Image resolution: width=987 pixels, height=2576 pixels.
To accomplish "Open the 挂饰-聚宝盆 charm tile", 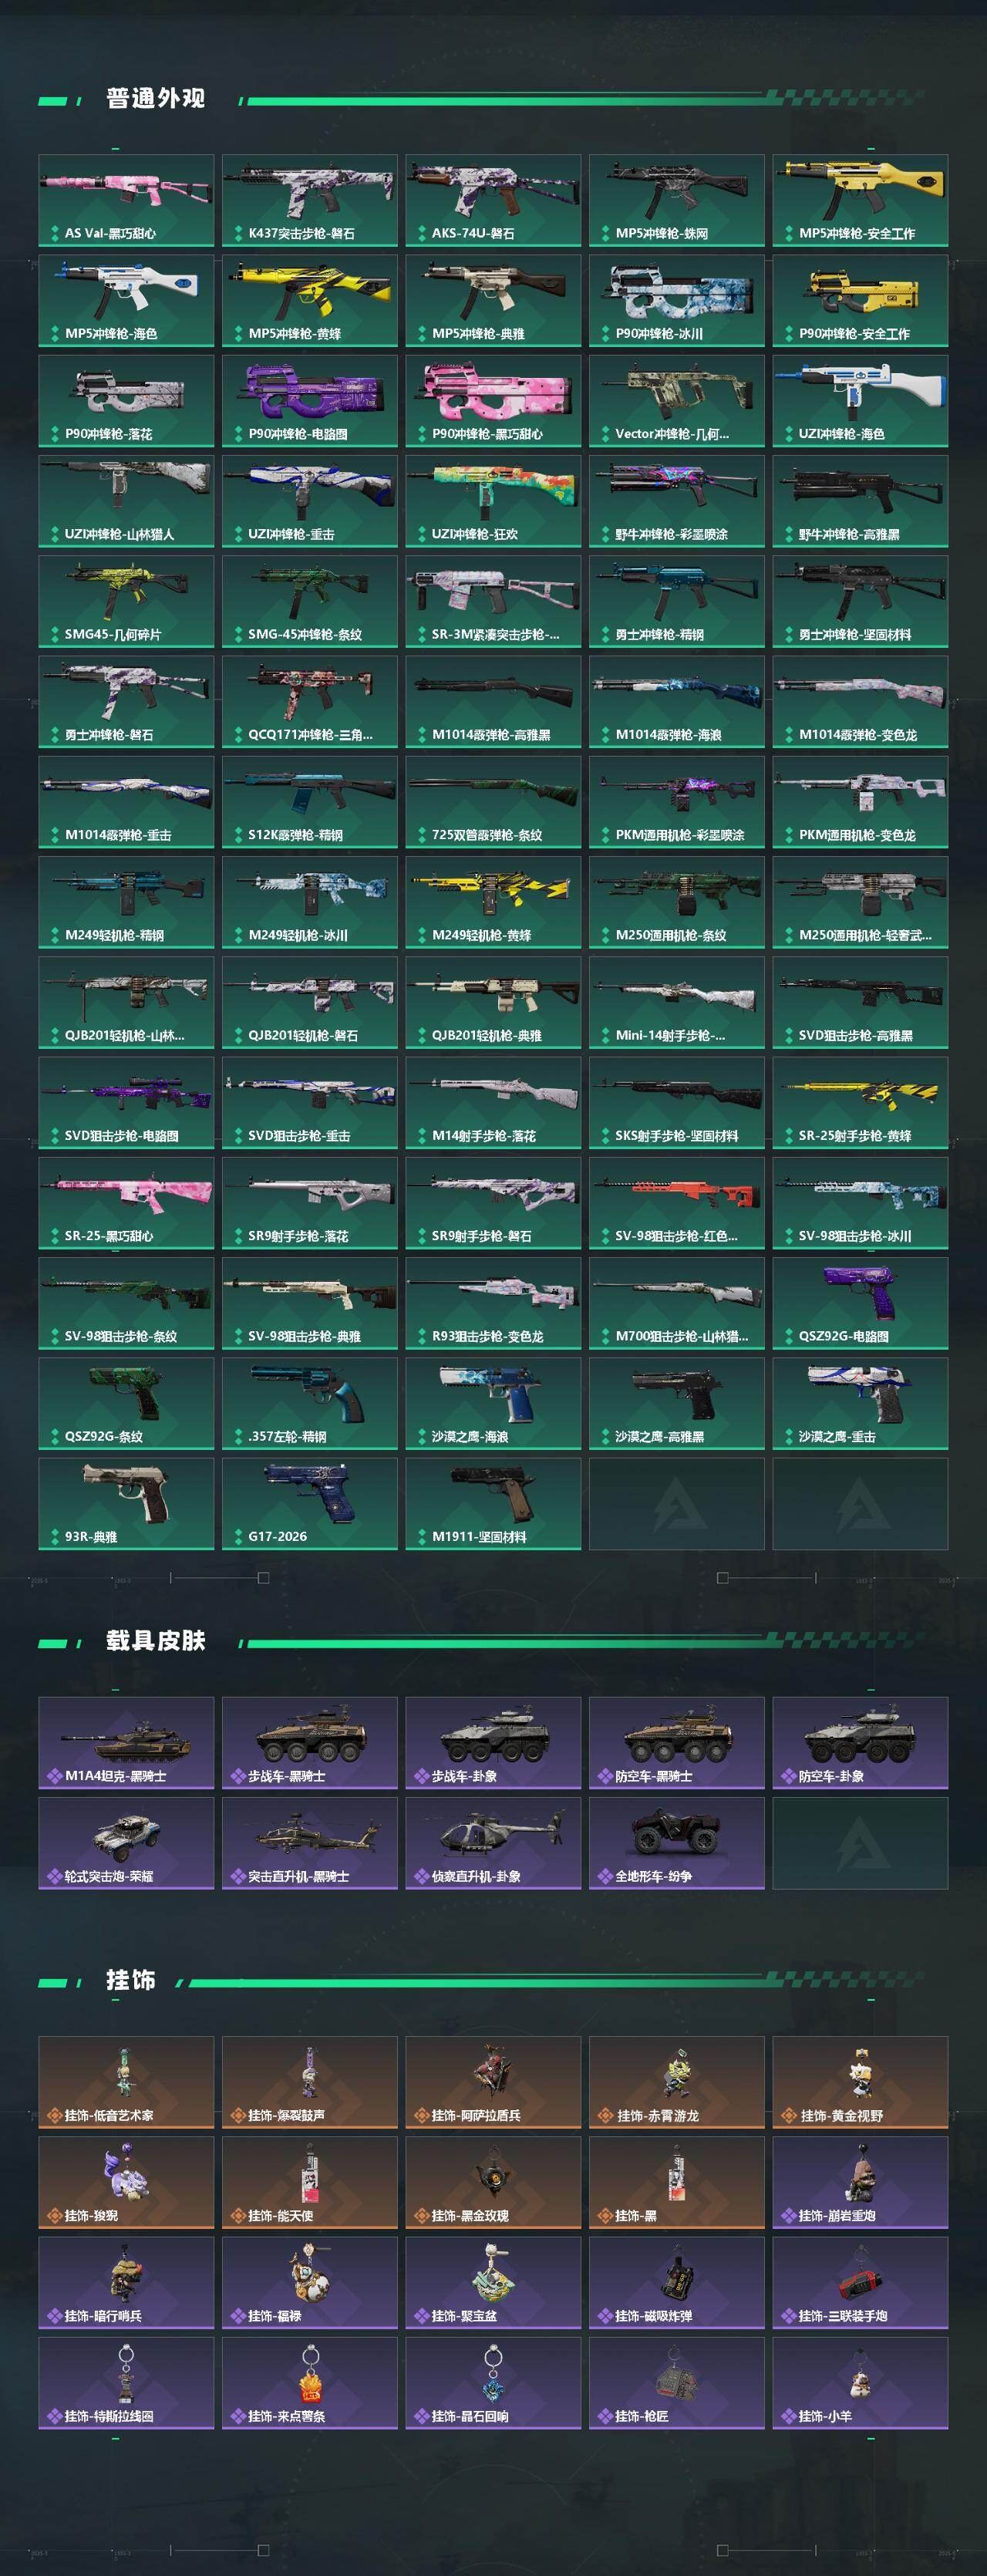I will (x=493, y=2283).
